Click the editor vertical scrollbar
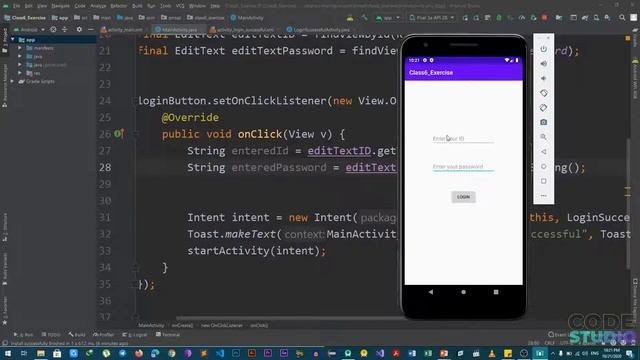 coord(628,204)
